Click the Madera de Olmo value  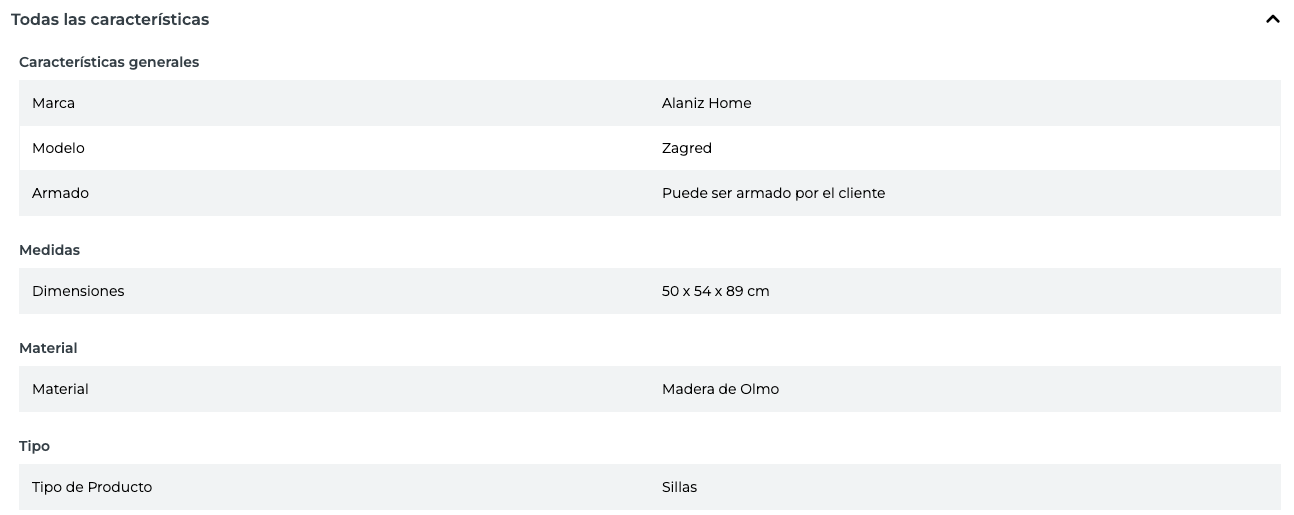720,389
